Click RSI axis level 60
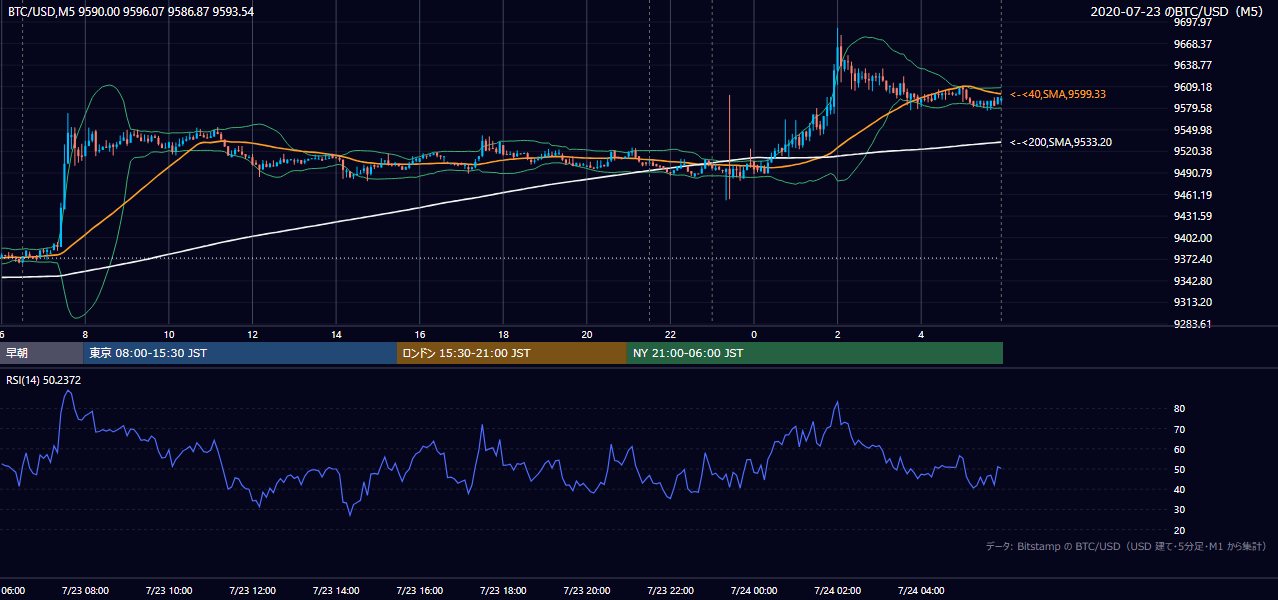 (1179, 449)
